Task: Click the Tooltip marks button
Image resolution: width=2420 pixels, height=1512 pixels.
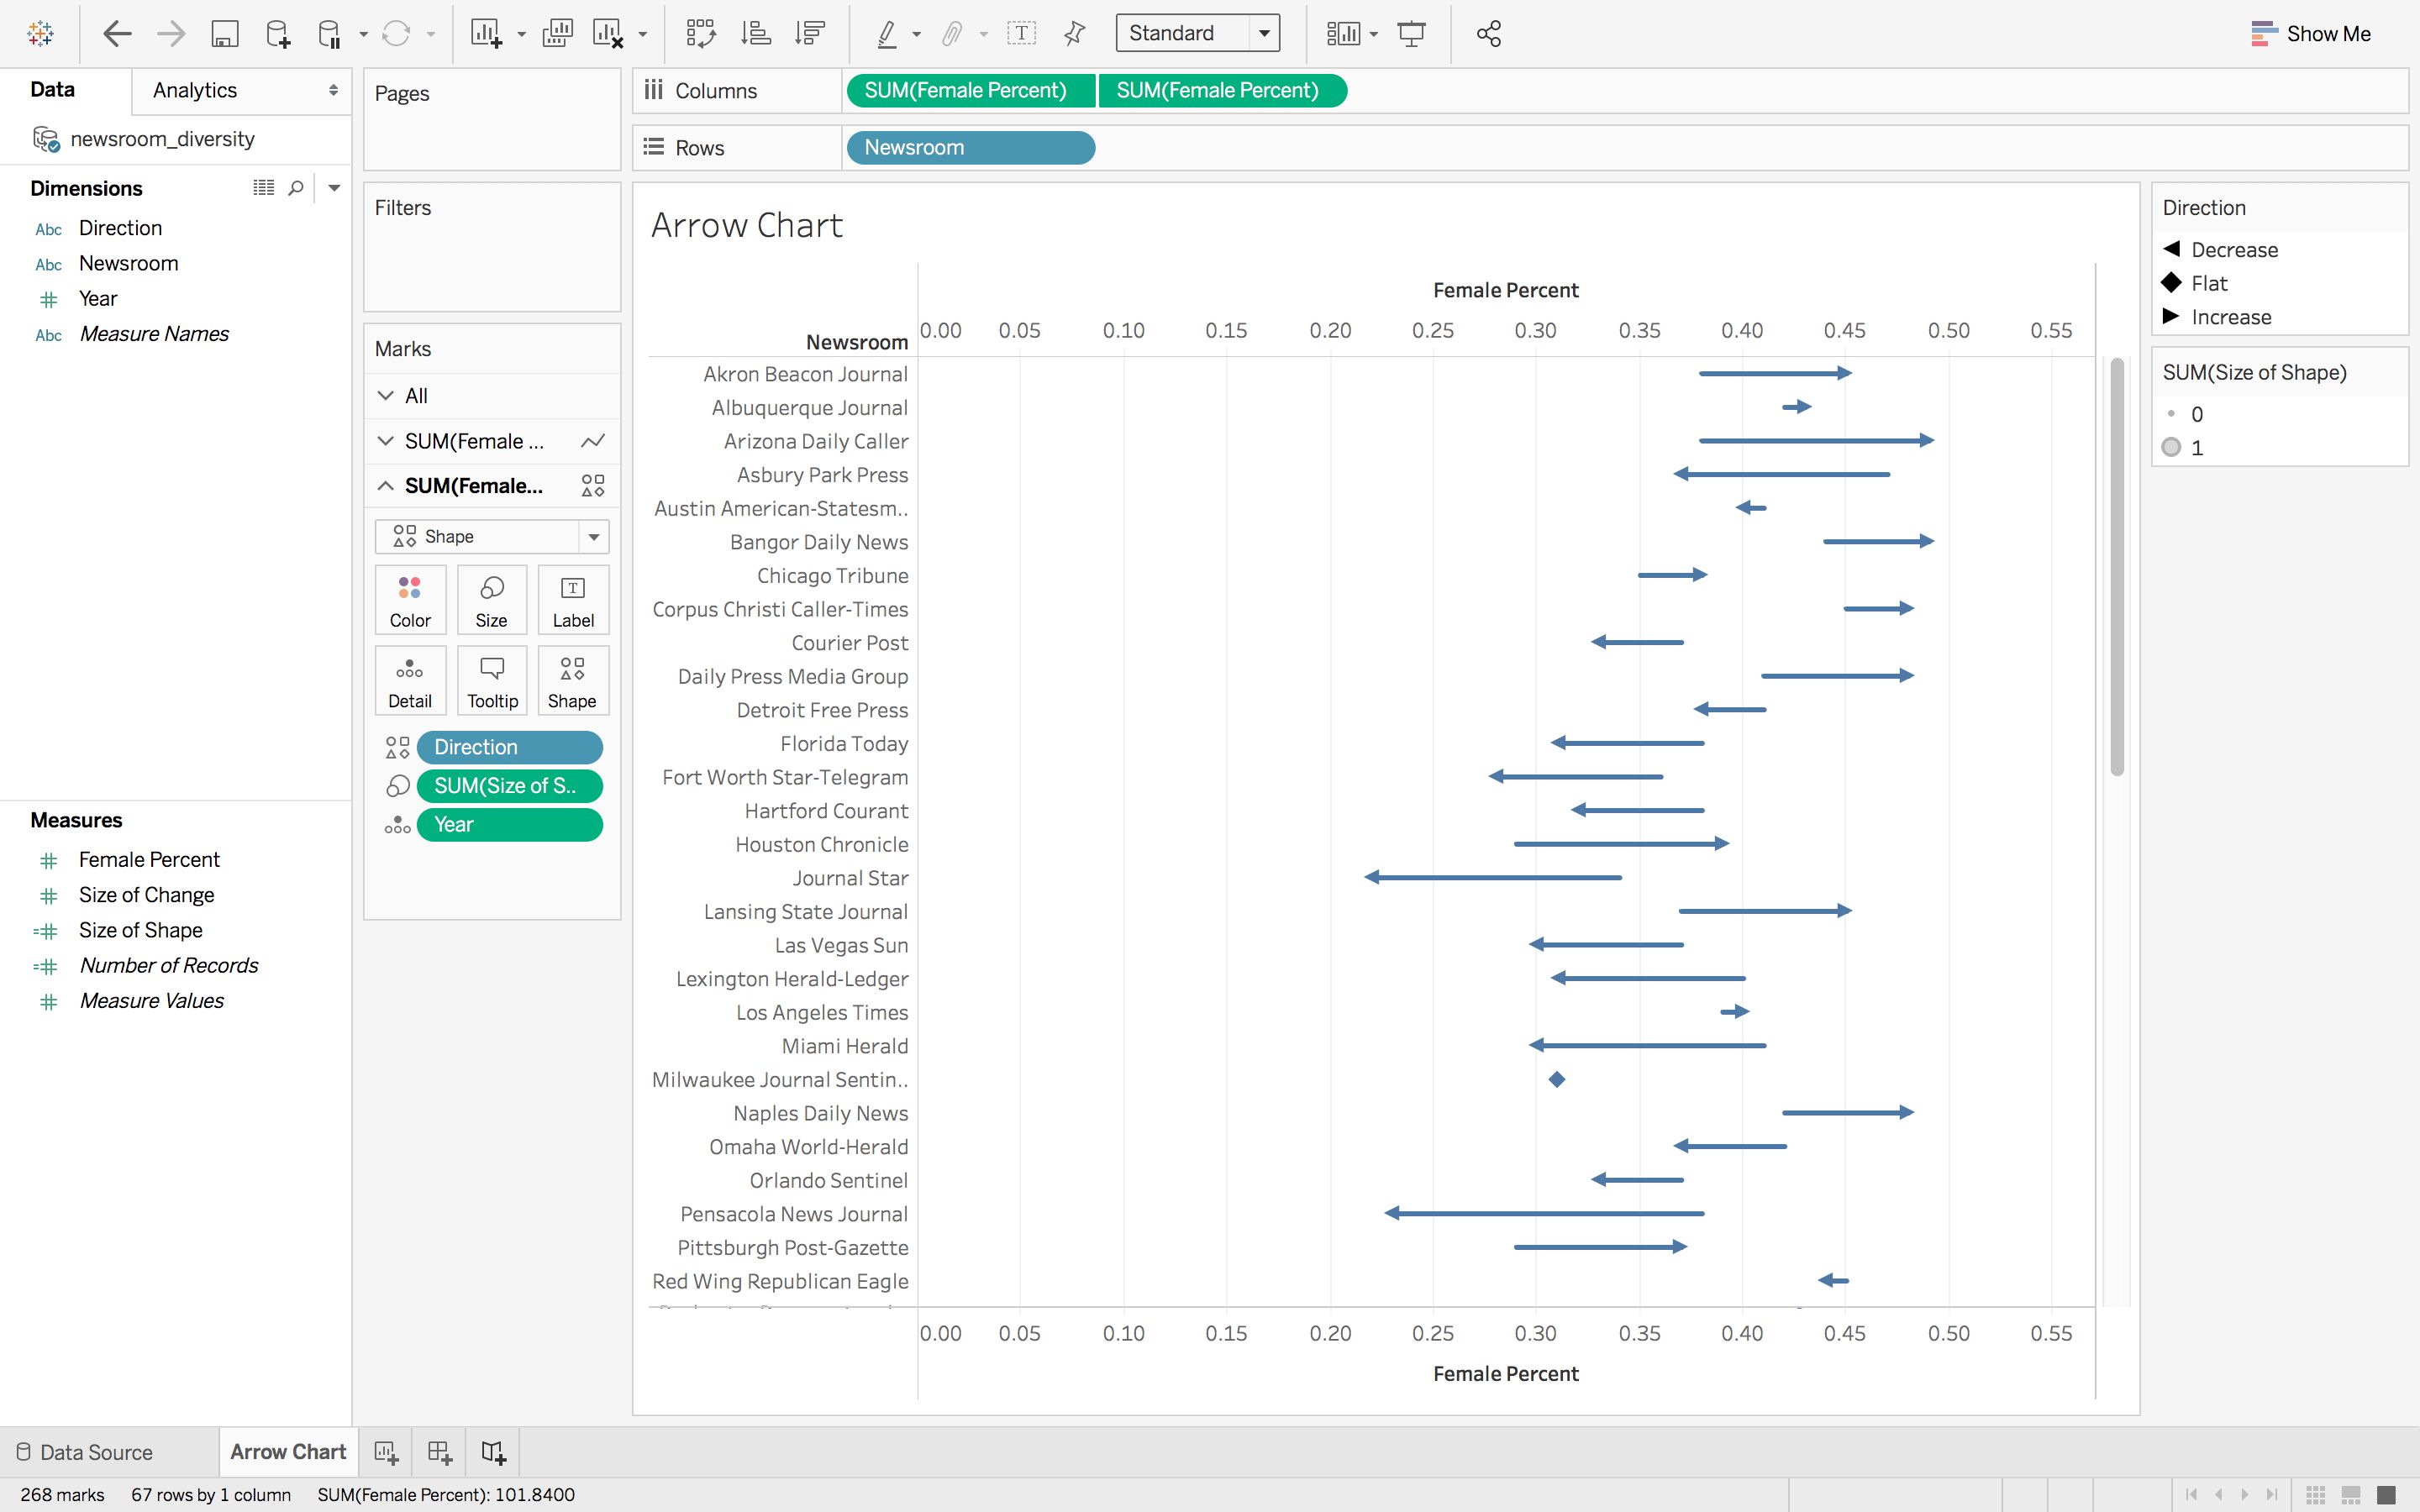Action: pyautogui.click(x=491, y=681)
